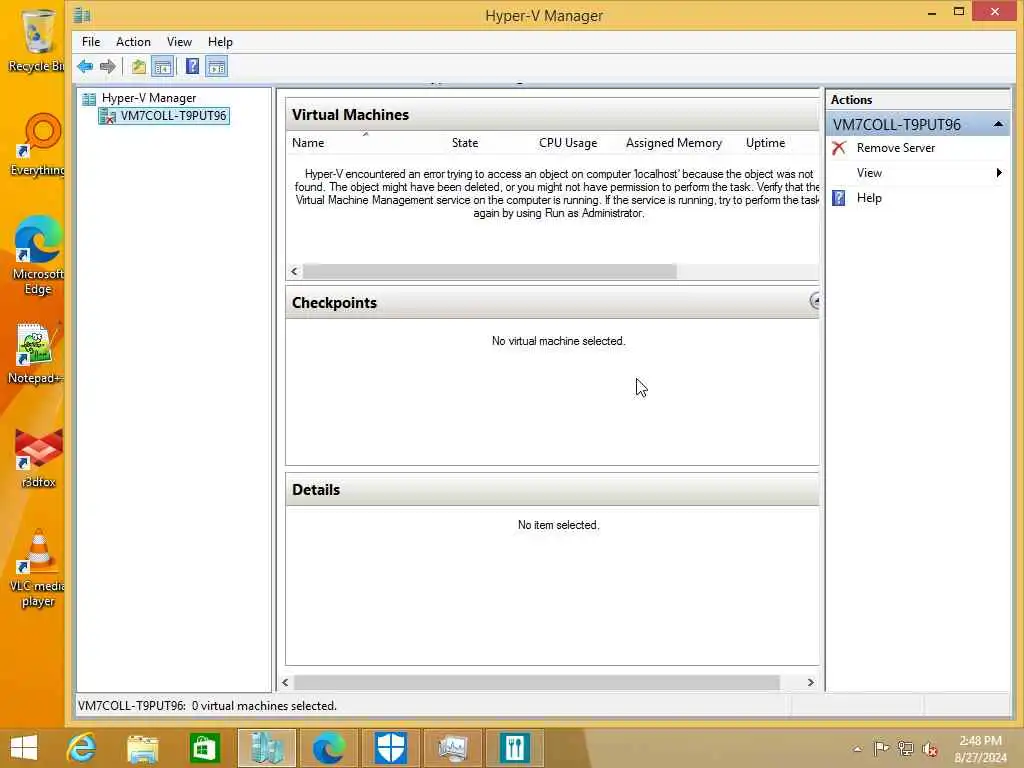Click the right arrow of bottom scrollbar

[x=810, y=682]
